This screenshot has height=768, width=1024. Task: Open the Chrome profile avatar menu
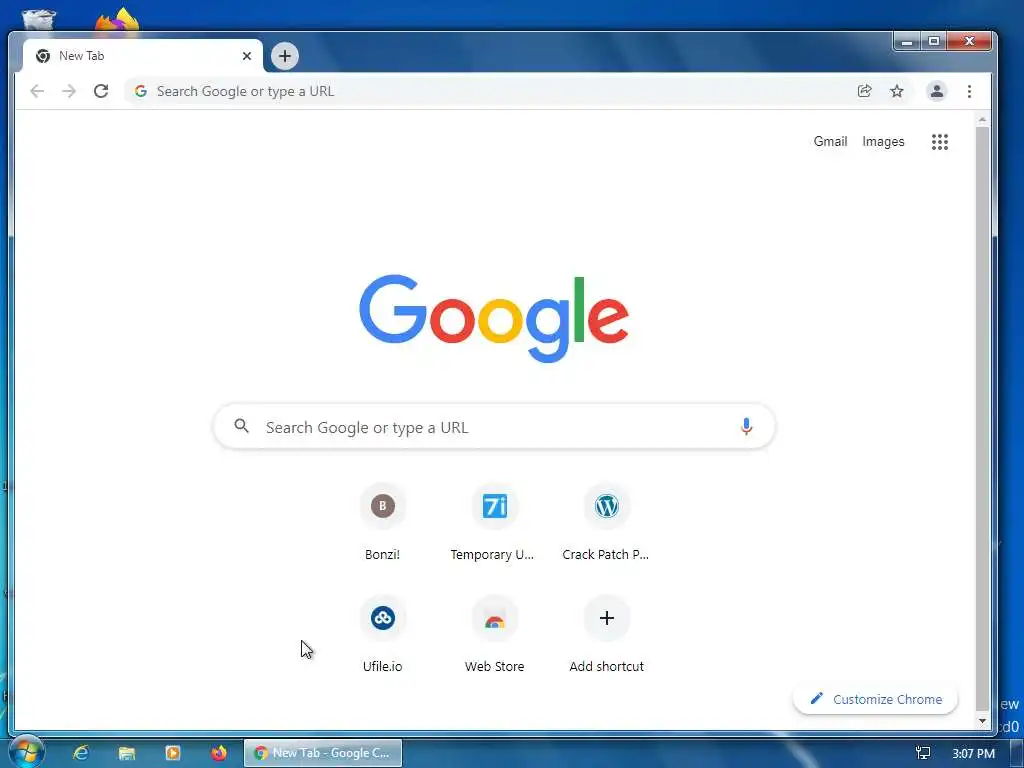point(936,91)
